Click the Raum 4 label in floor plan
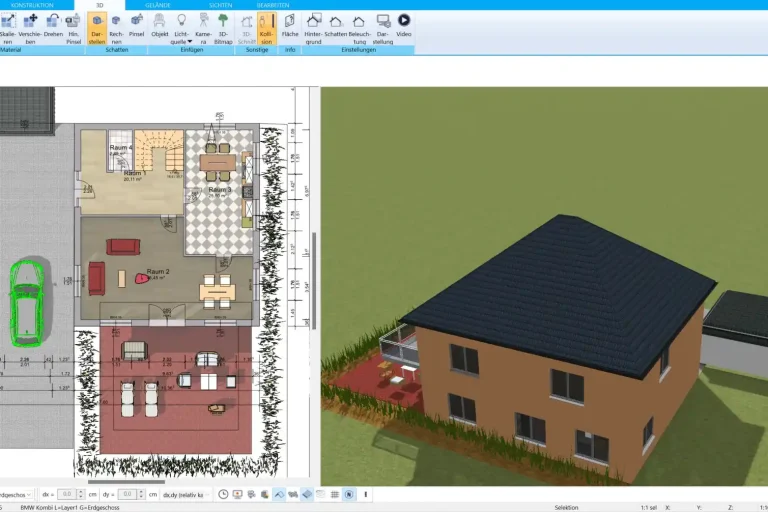 click(120, 147)
